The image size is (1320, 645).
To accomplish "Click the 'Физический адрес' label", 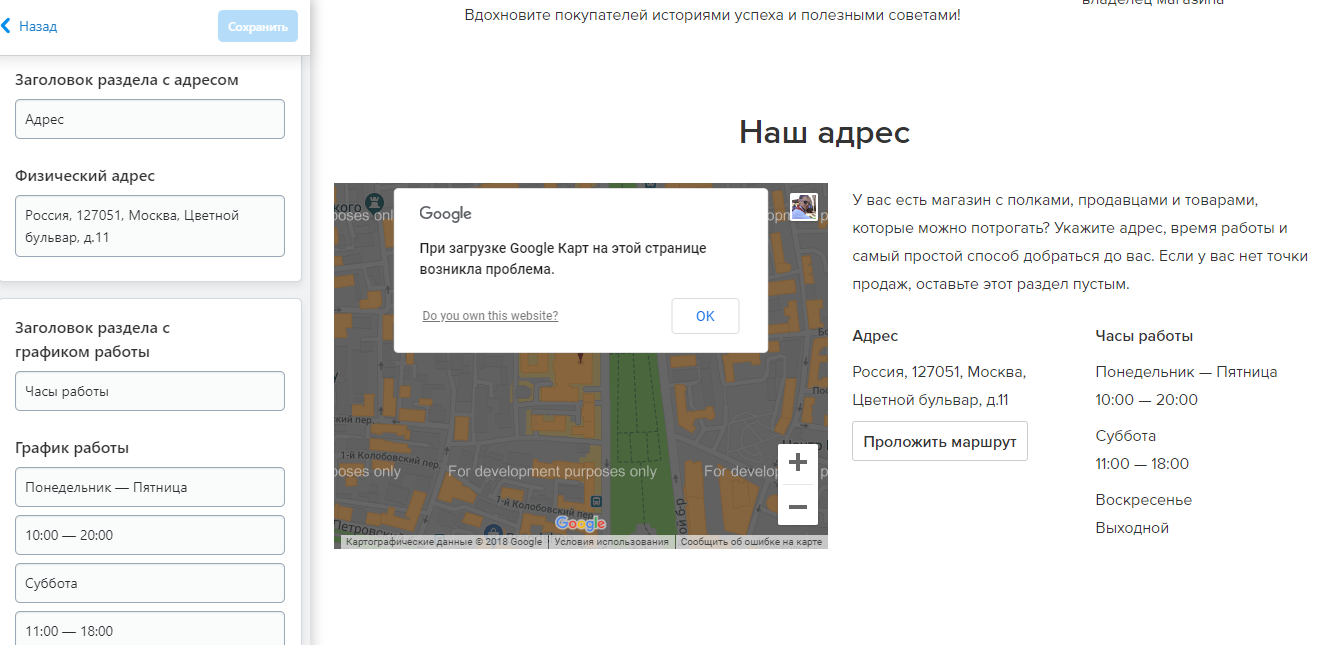I will tap(85, 176).
